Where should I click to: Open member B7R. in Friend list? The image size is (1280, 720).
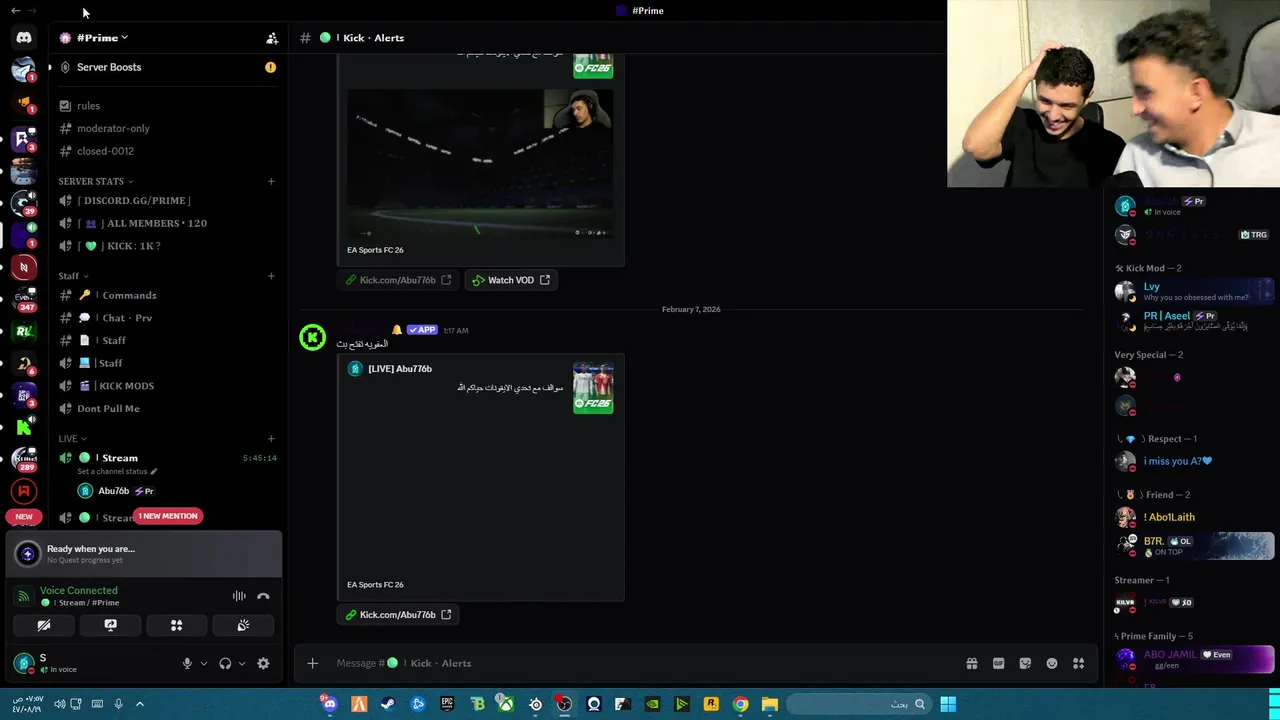coord(1193,546)
